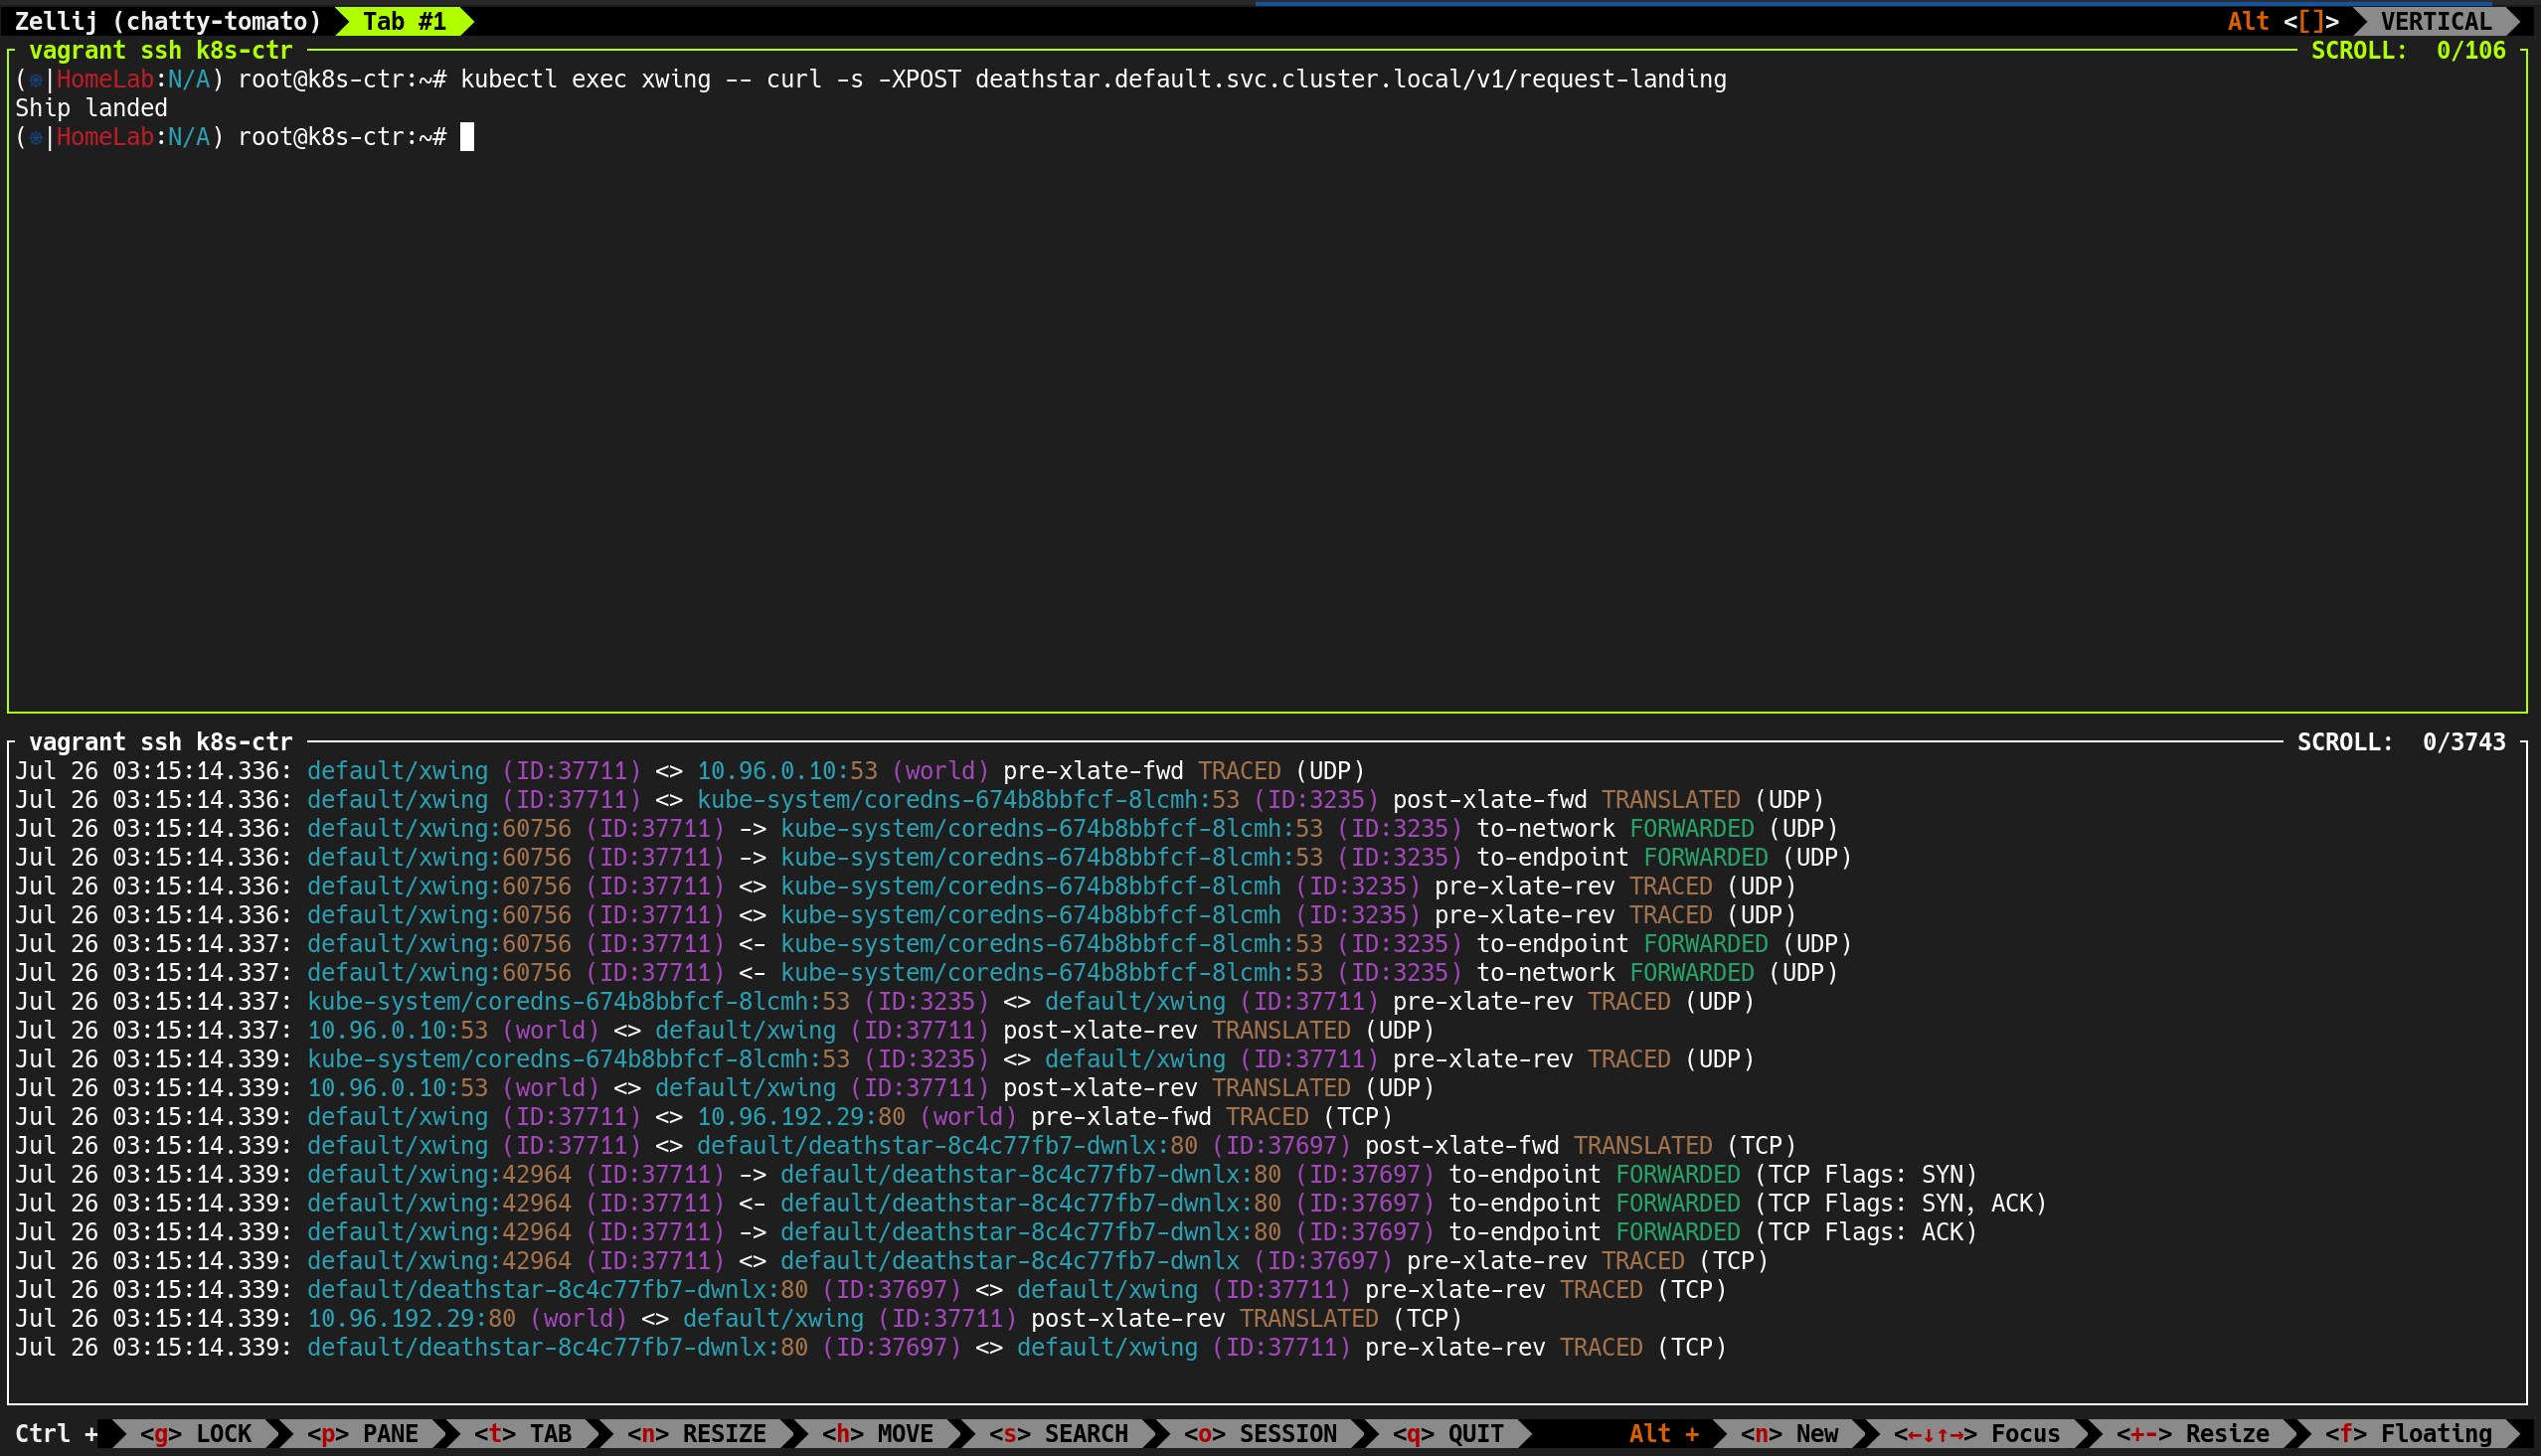Click the kubernetes wheel icon in first prompt
2541x1456 pixels.
click(x=36, y=80)
